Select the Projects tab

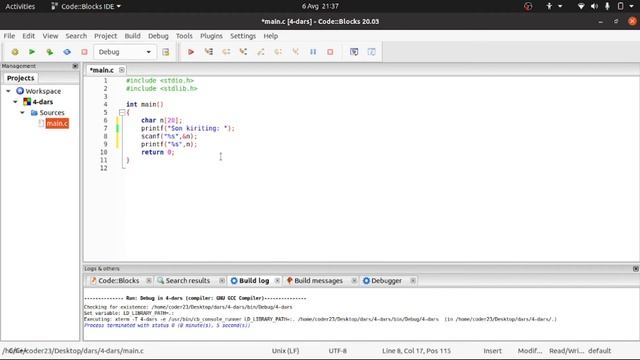tap(20, 78)
